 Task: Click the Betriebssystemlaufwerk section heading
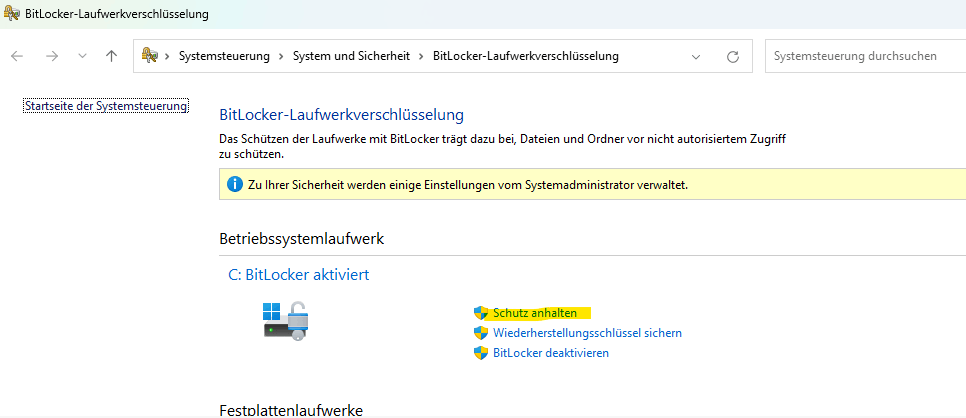click(x=302, y=239)
